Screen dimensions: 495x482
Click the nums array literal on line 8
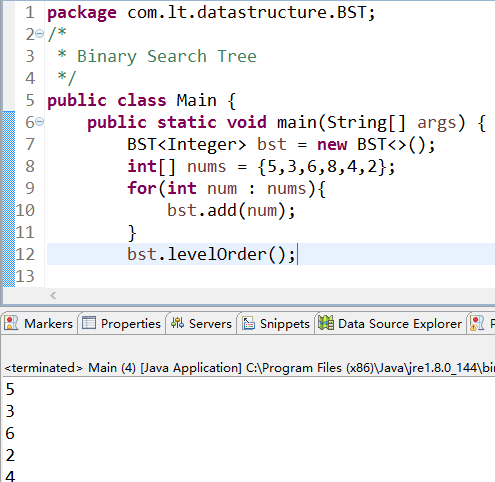(x=326, y=166)
